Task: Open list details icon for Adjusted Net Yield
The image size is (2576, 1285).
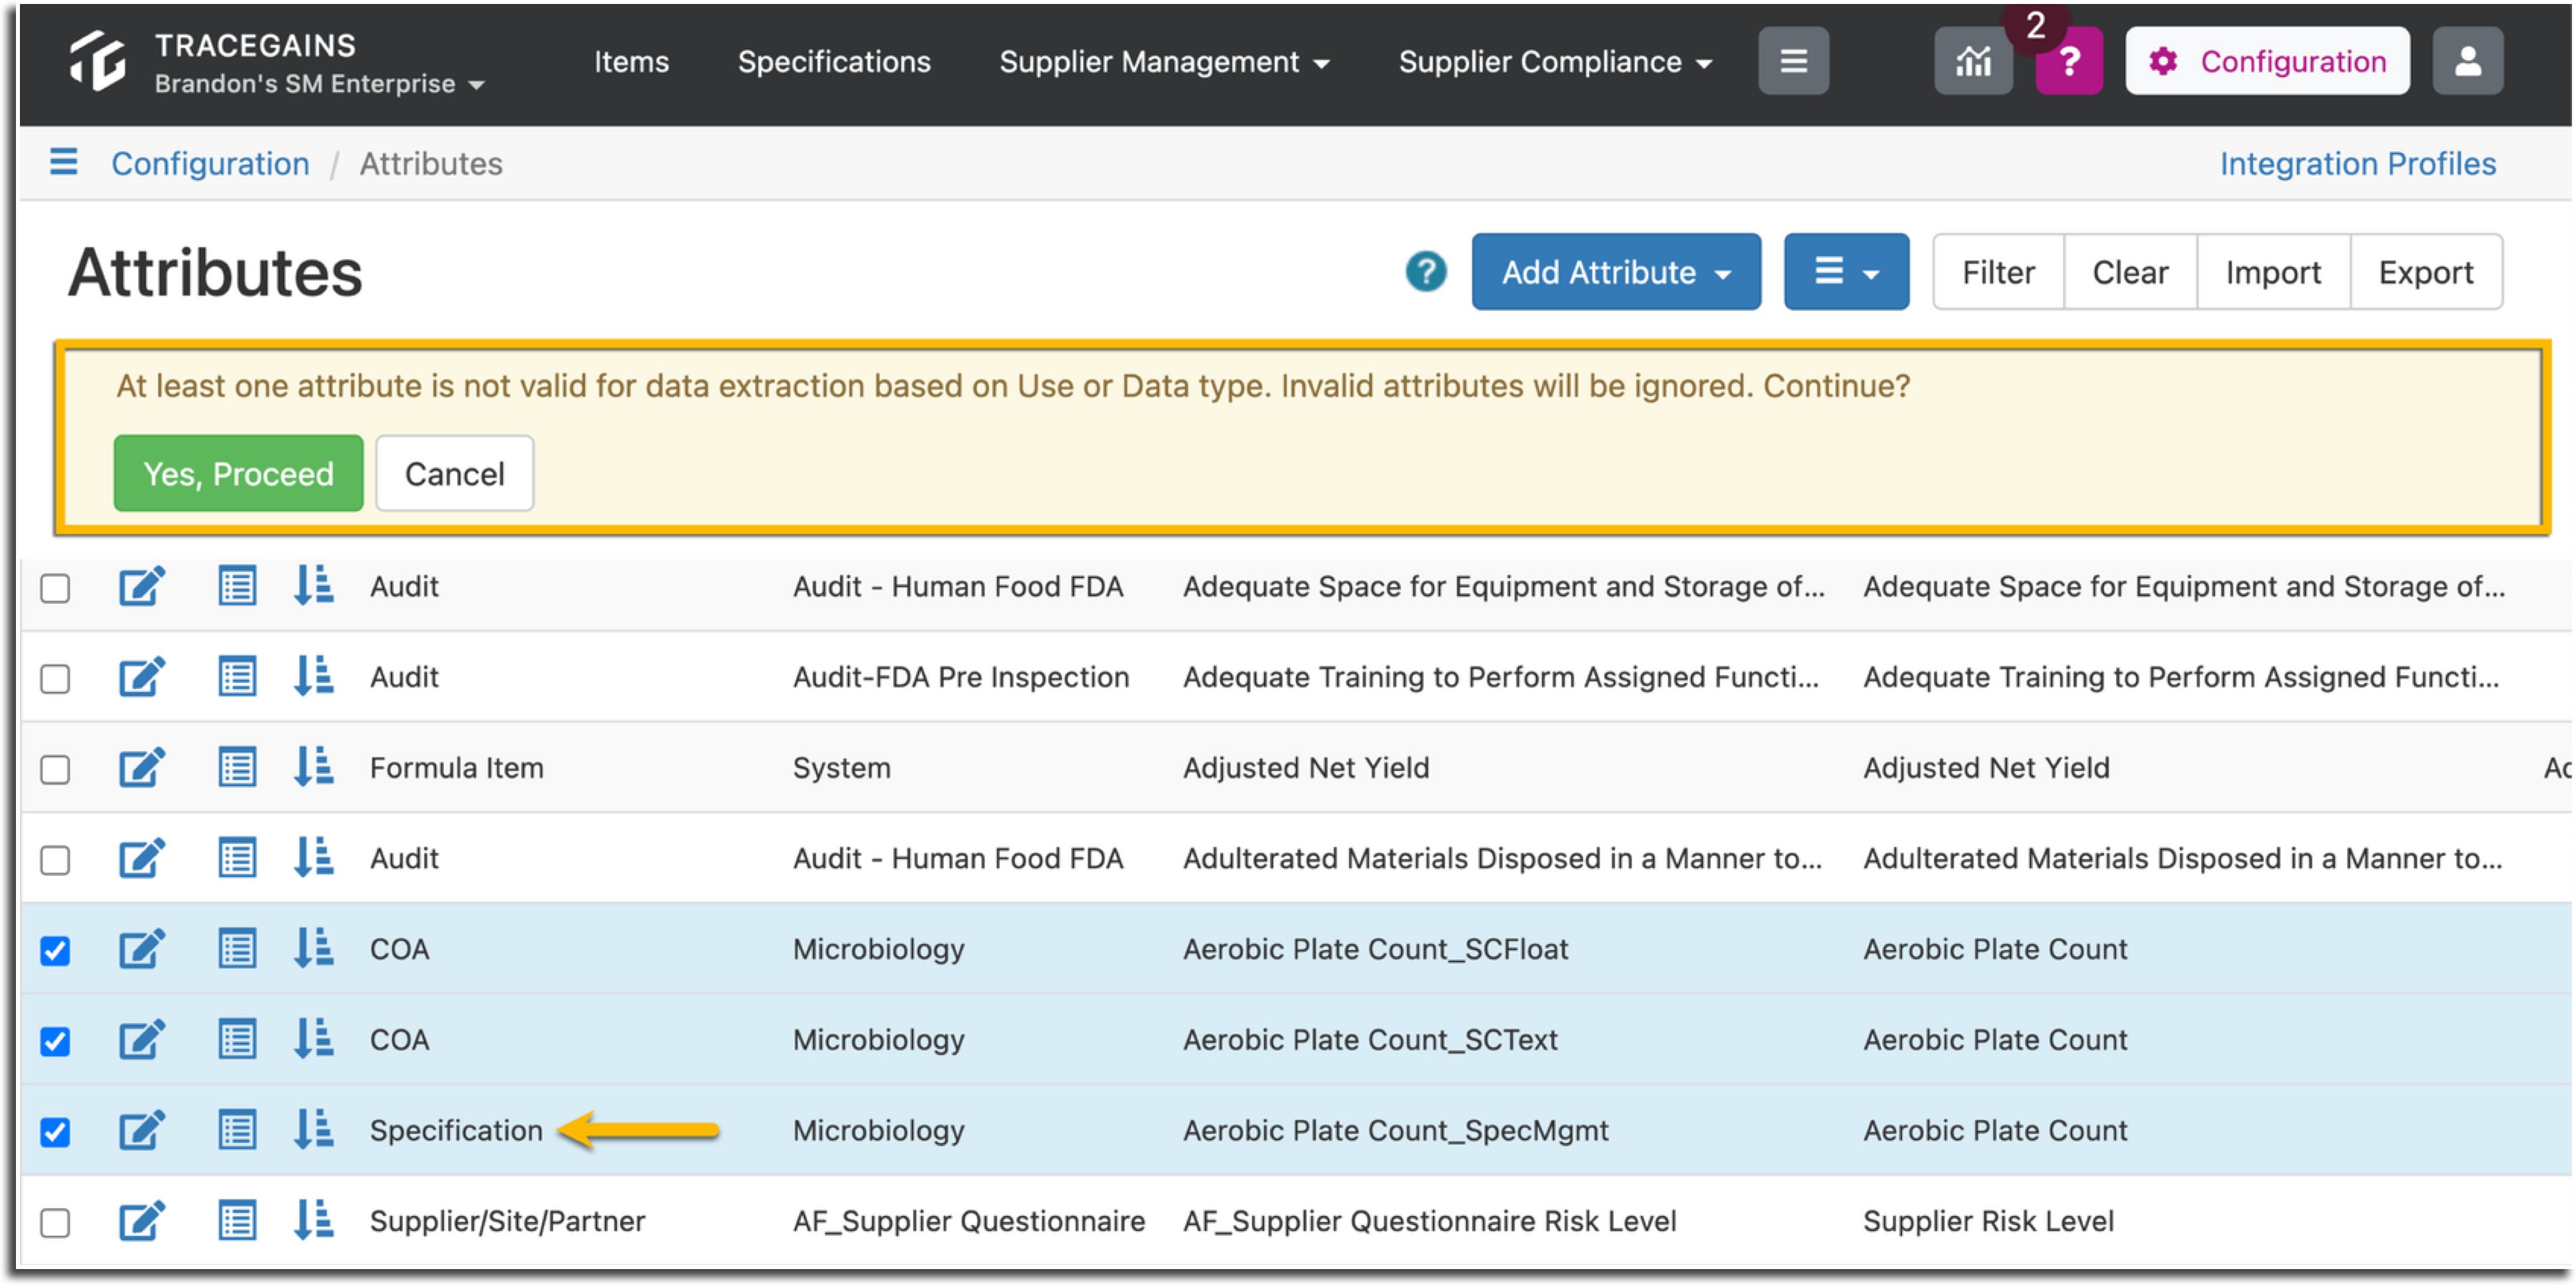Action: pyautogui.click(x=237, y=768)
